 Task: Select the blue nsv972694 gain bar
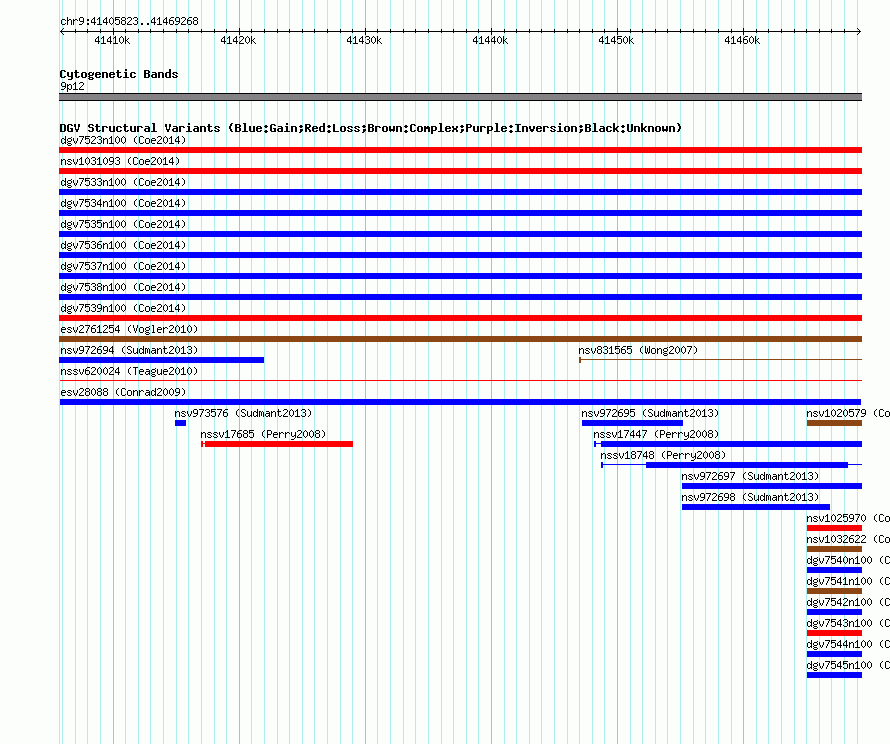click(161, 360)
